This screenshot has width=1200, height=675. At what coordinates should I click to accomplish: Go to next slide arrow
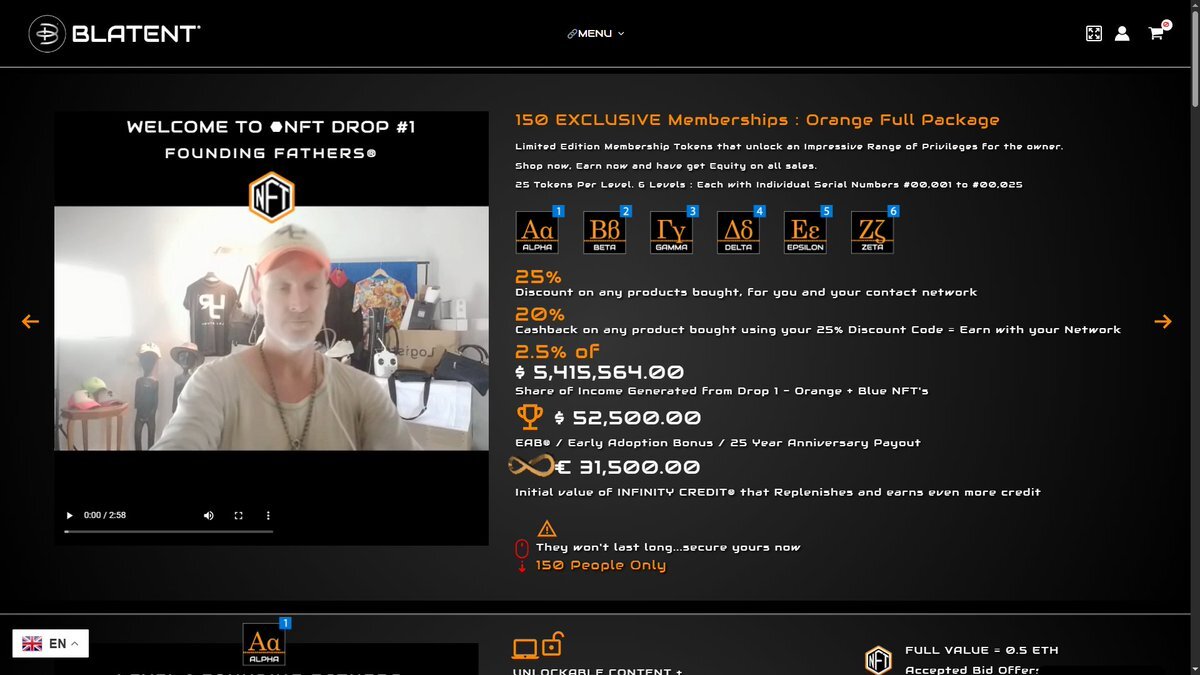(x=1162, y=321)
